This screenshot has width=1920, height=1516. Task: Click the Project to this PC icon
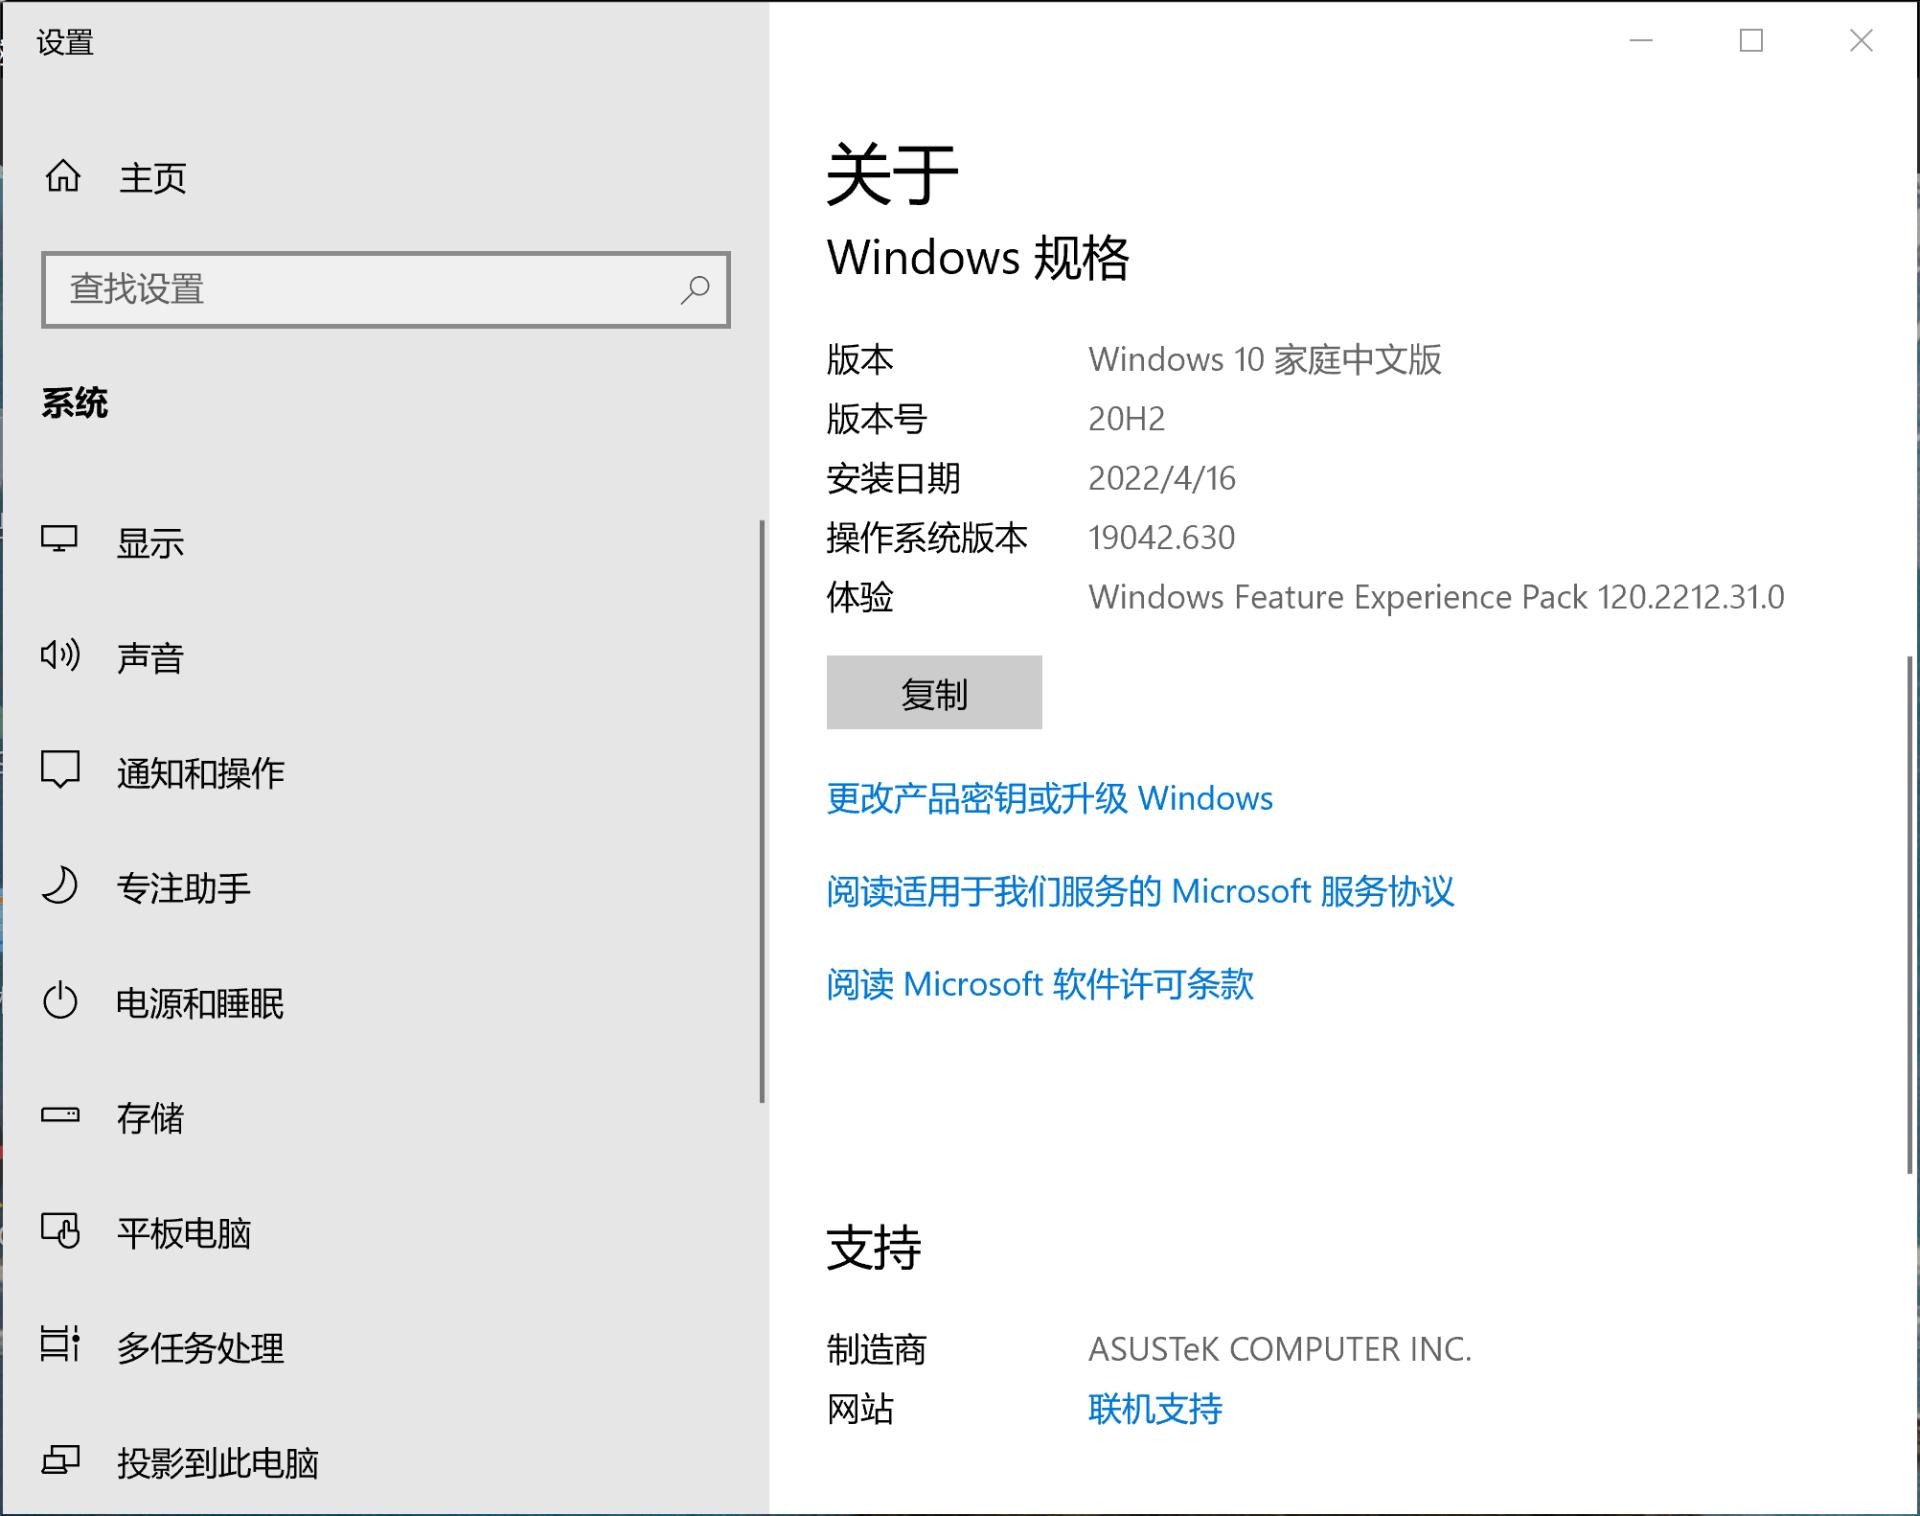point(60,1461)
